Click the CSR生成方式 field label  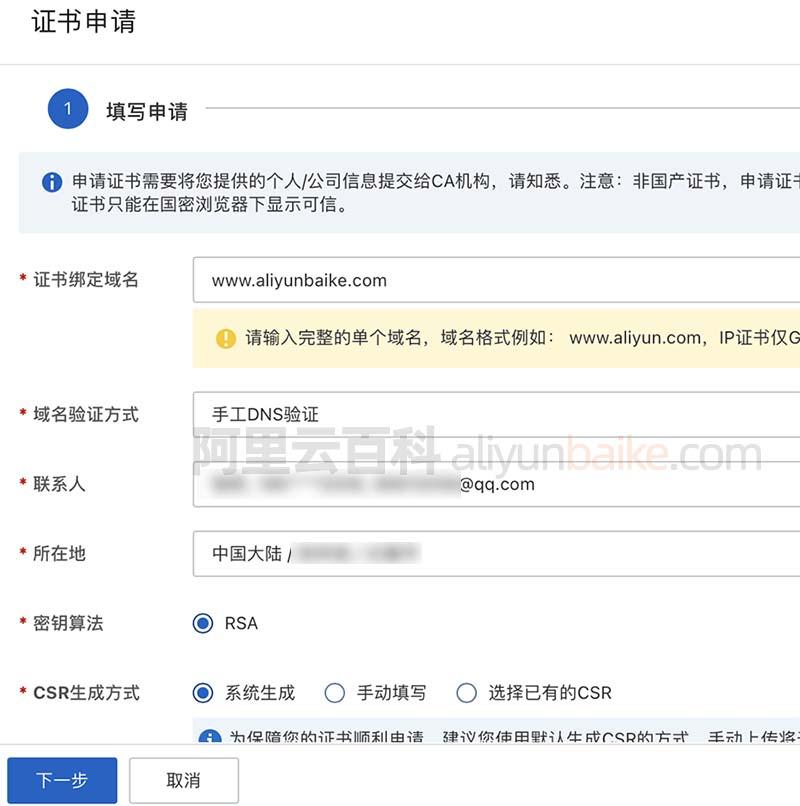86,692
